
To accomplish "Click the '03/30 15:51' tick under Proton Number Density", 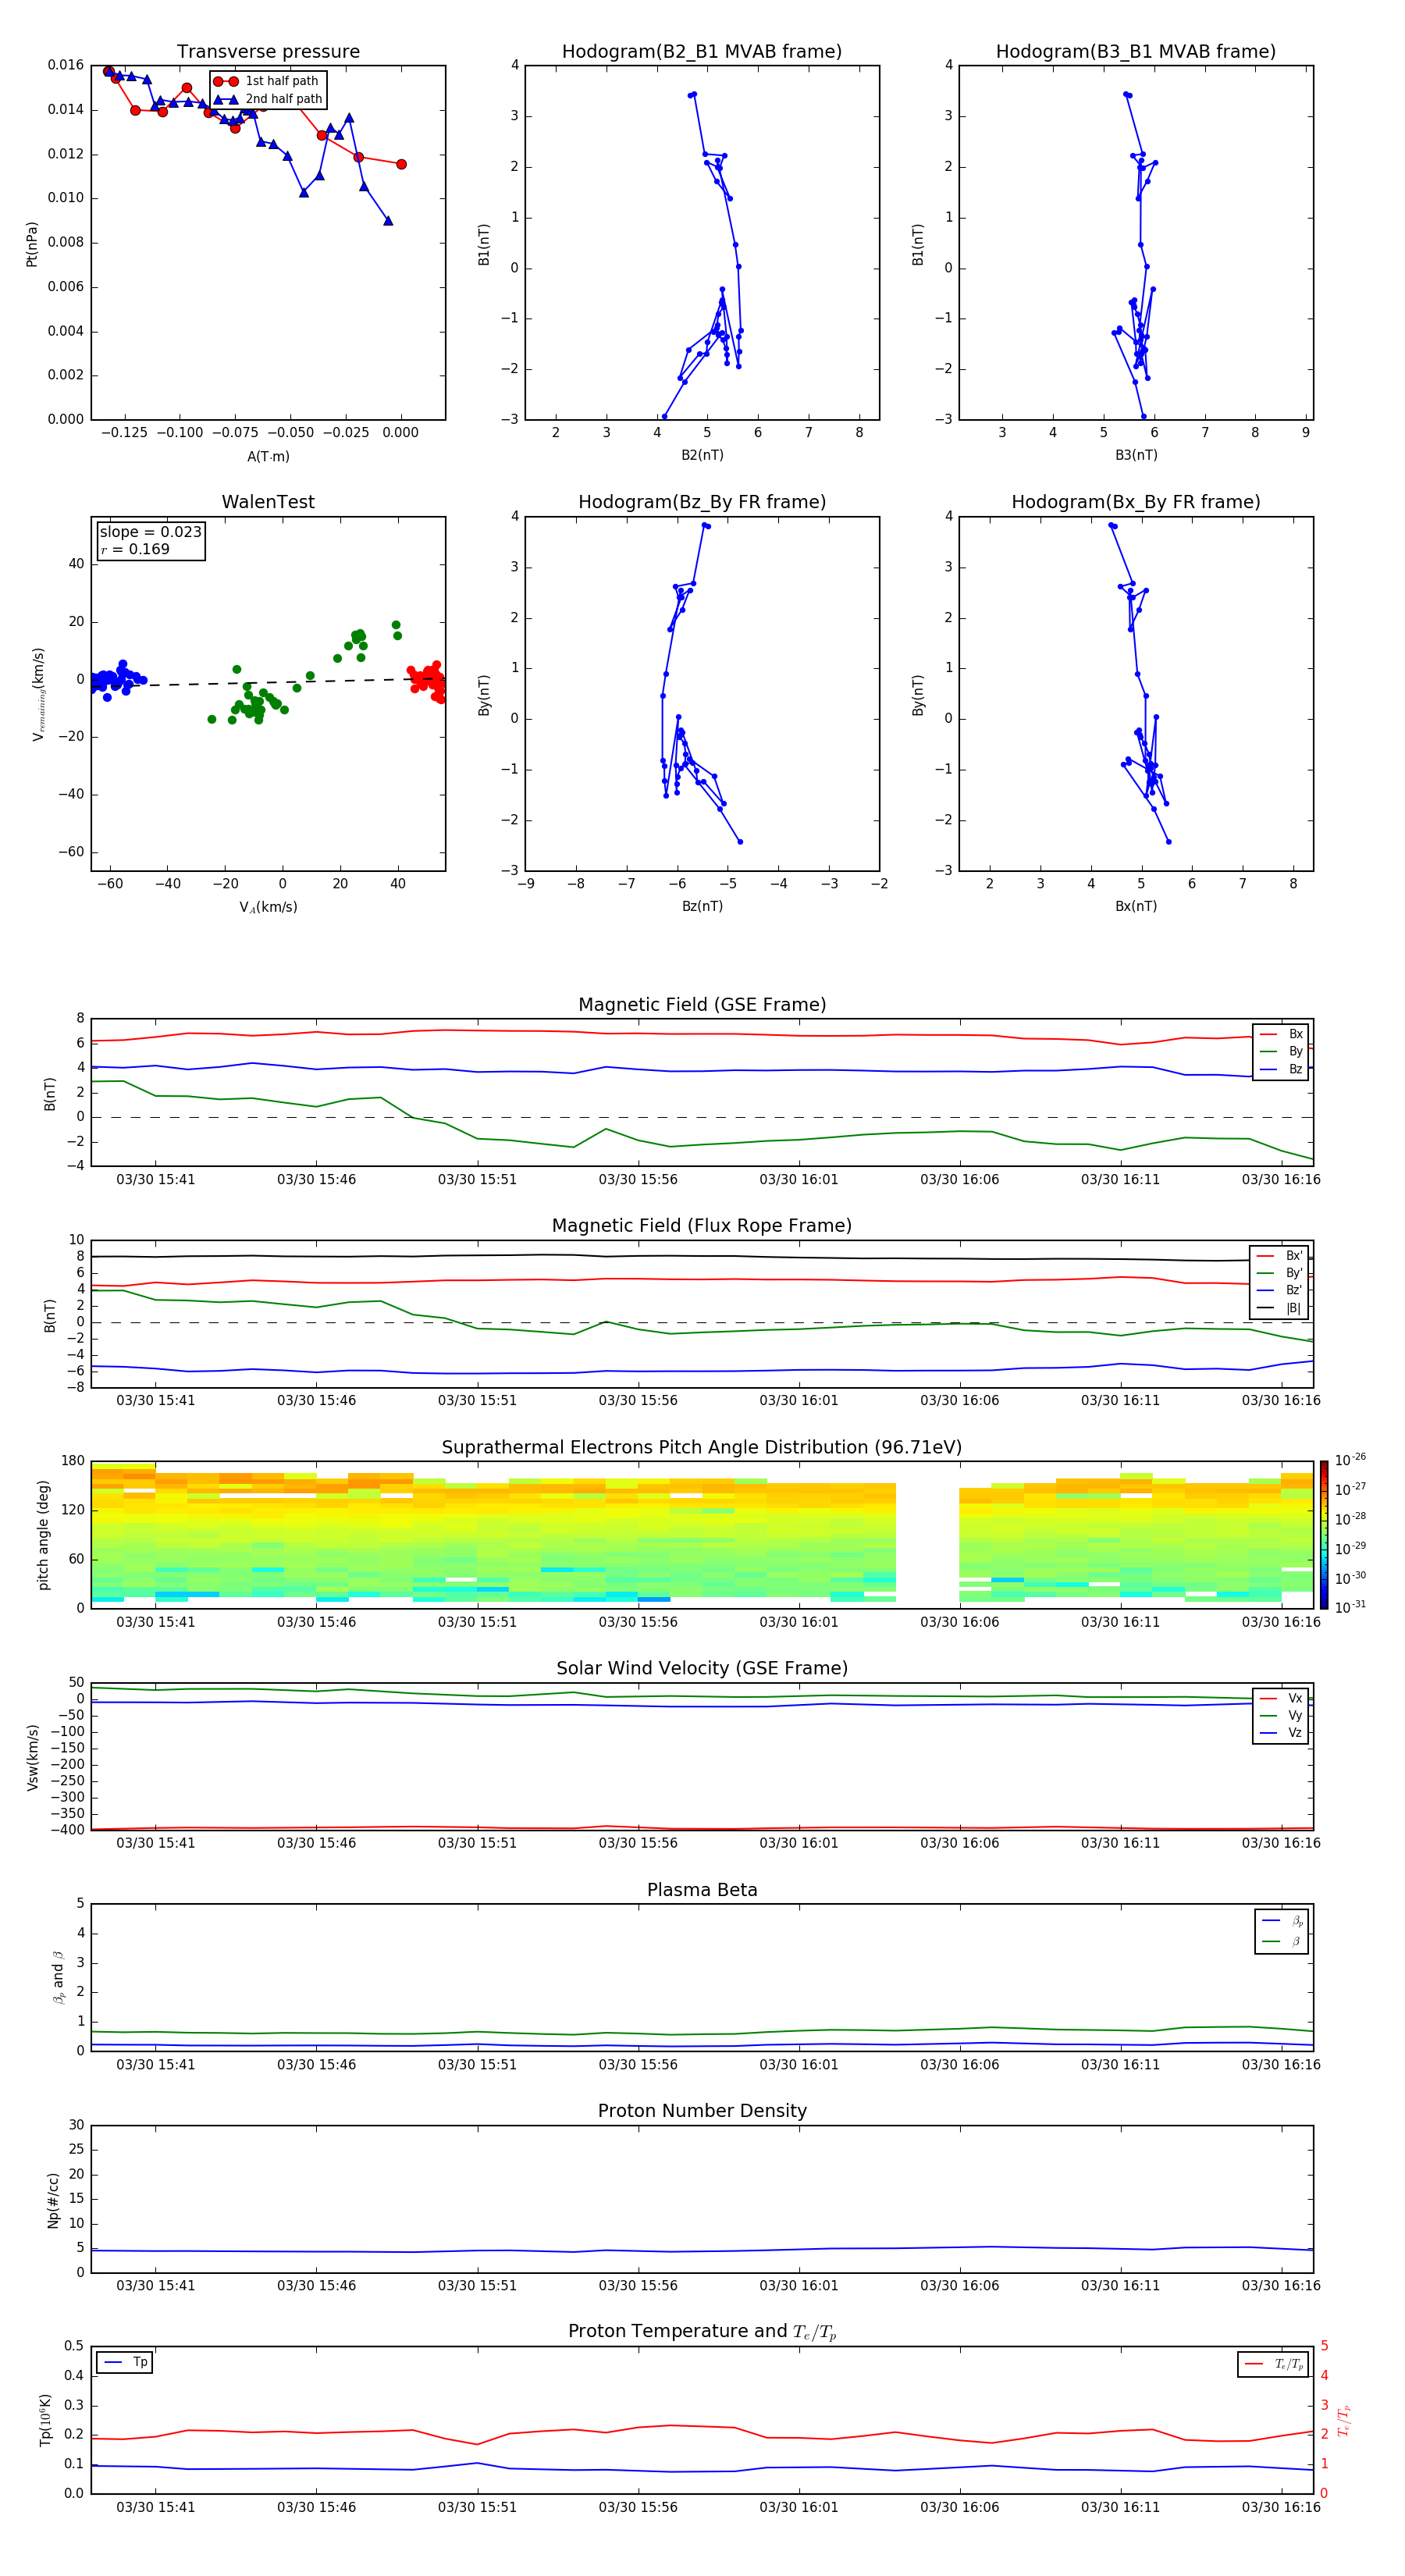I will point(477,2285).
